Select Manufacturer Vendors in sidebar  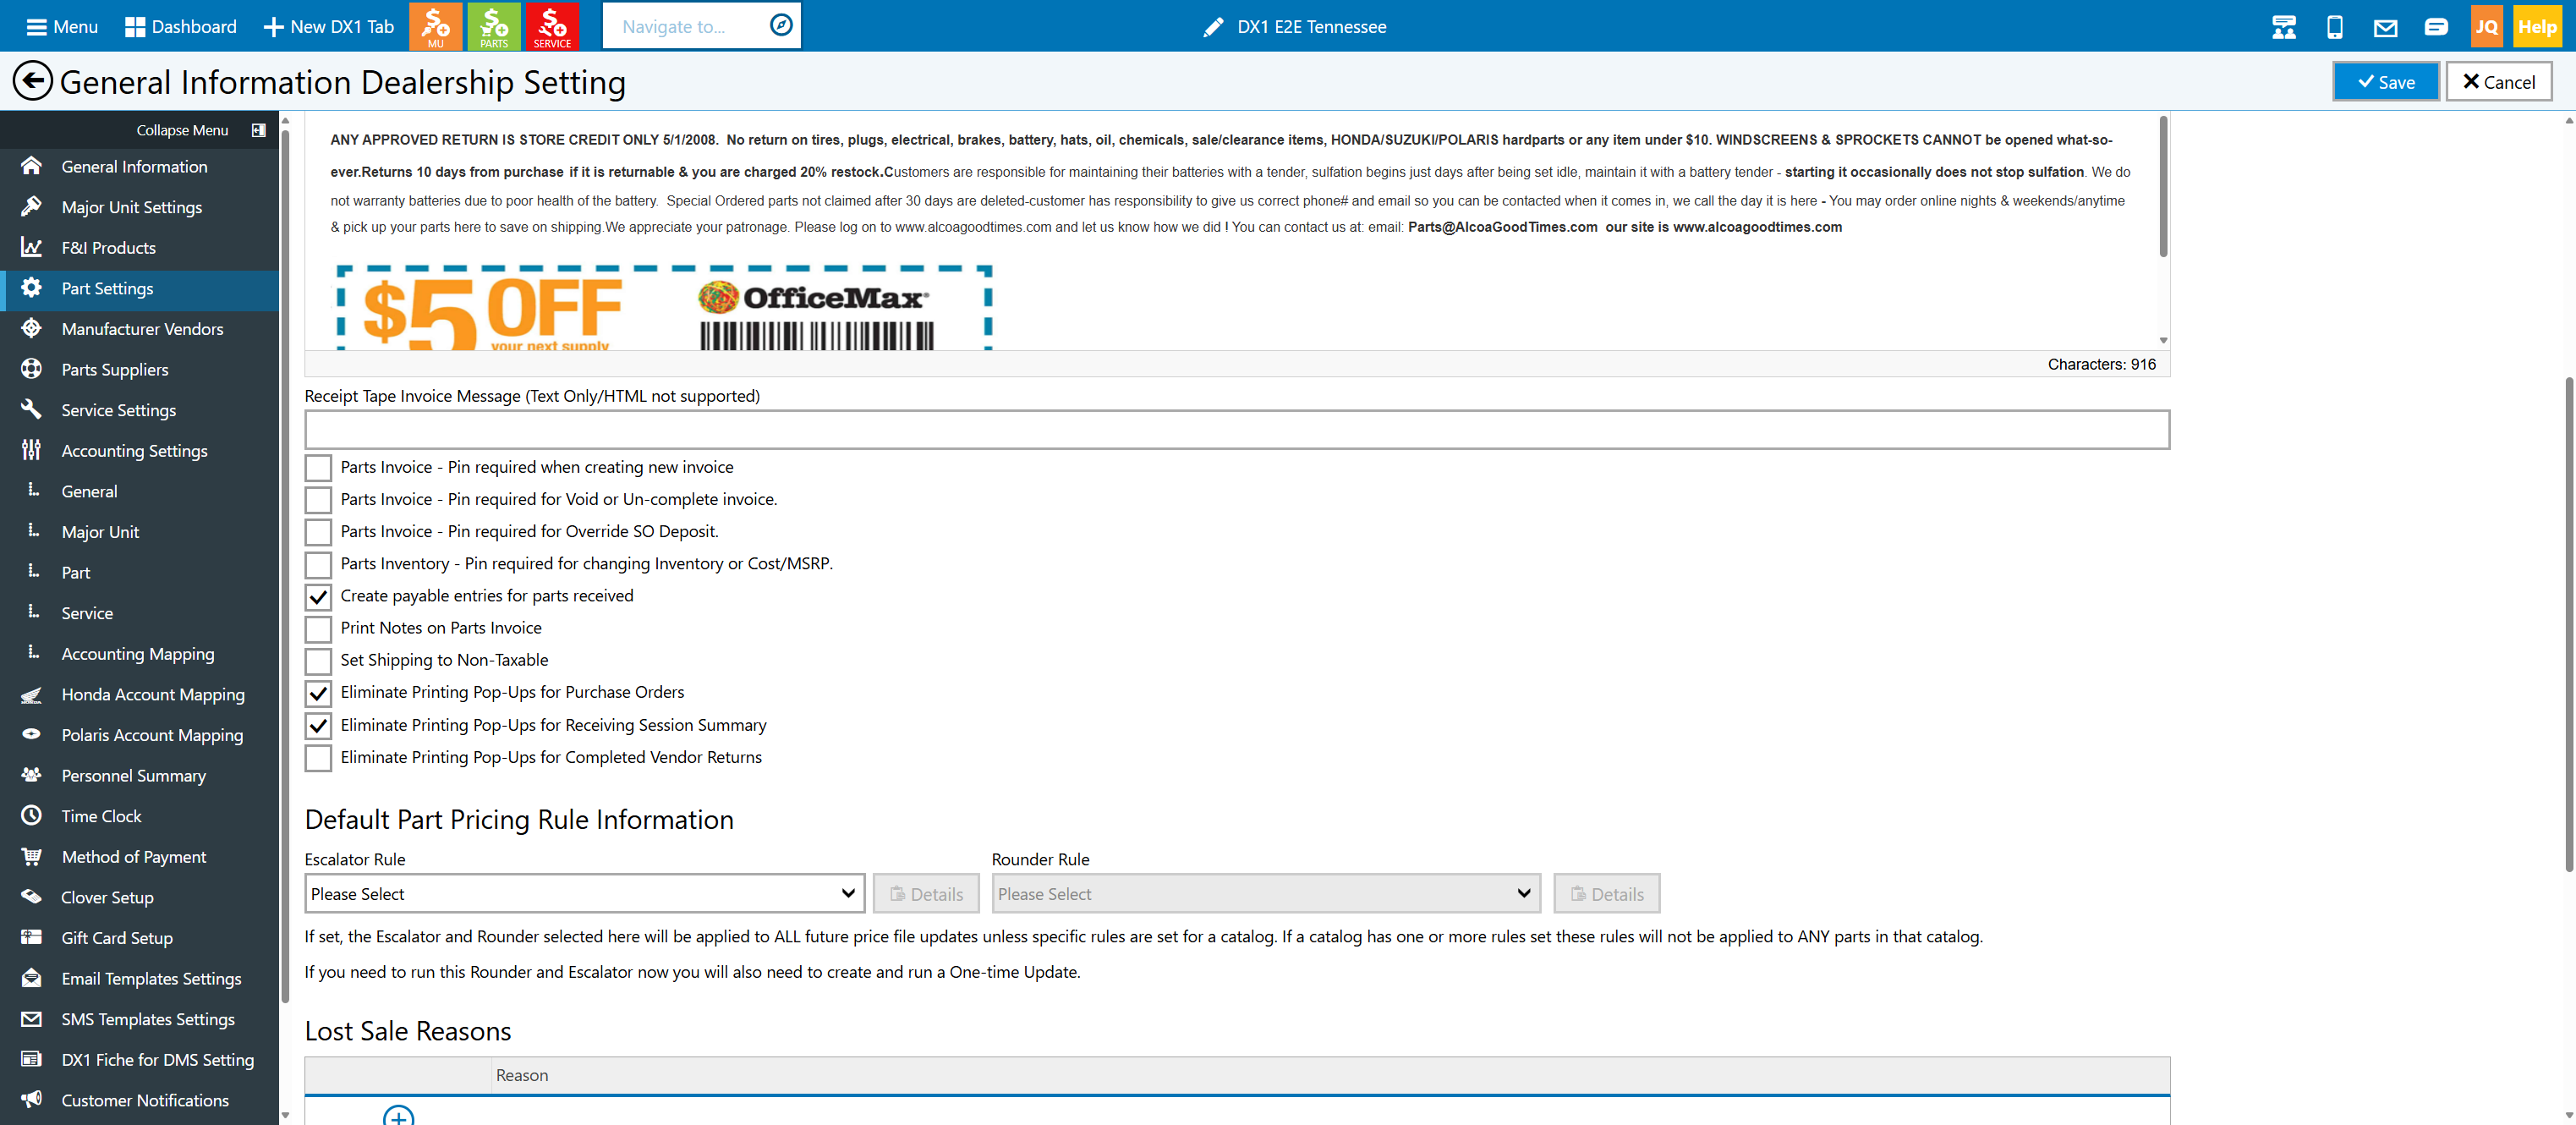pyautogui.click(x=142, y=329)
